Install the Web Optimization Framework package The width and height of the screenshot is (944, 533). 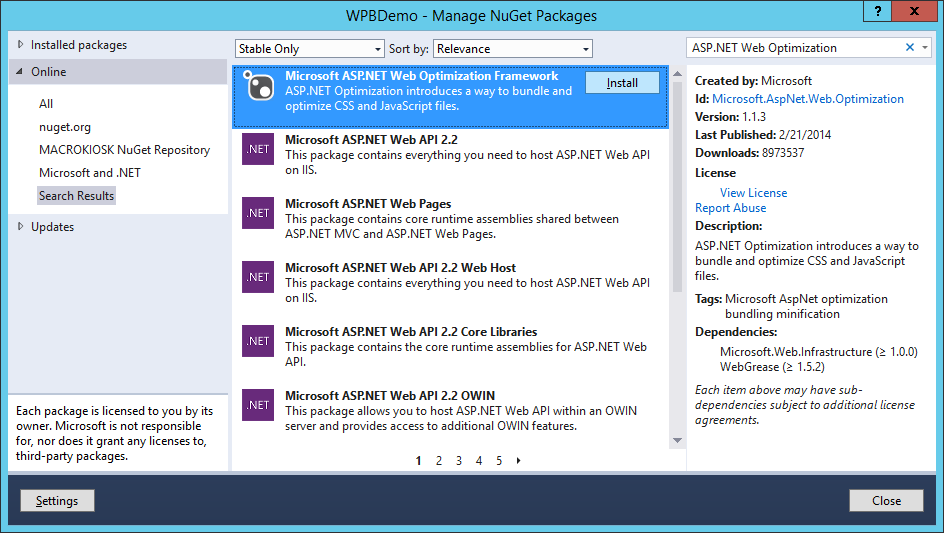623,83
